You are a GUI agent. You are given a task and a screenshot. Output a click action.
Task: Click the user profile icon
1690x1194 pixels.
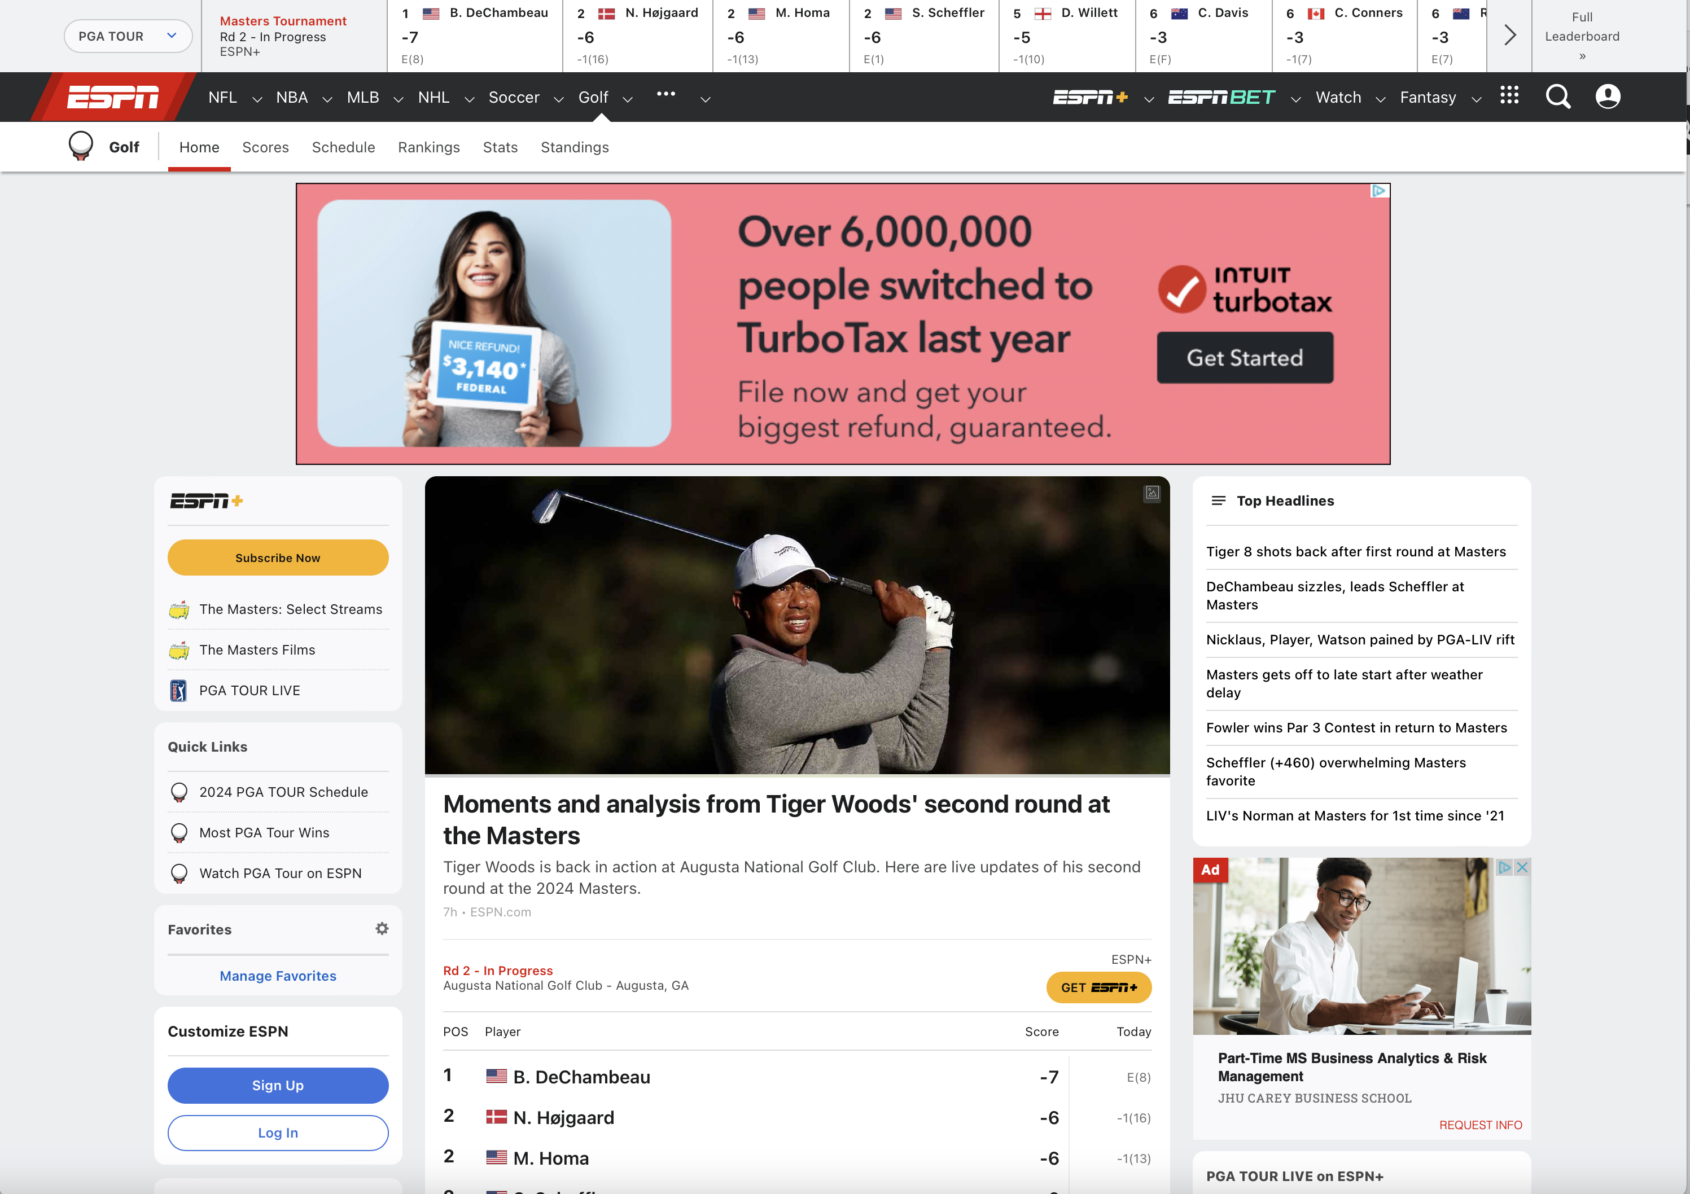(x=1608, y=97)
